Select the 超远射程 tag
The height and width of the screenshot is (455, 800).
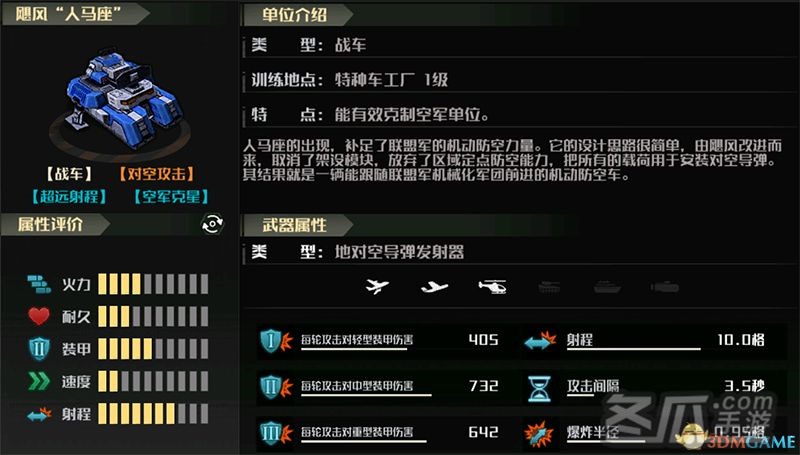(x=69, y=196)
